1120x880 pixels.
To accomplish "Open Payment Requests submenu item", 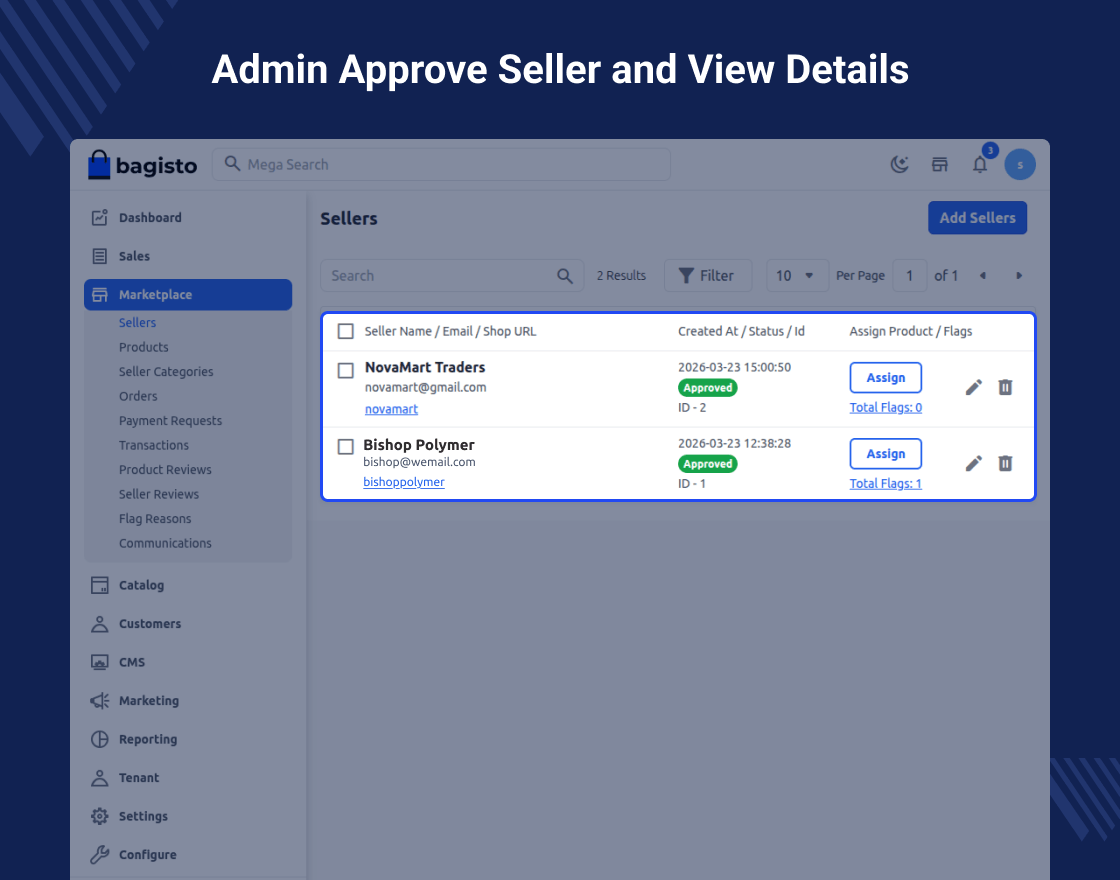I will [170, 421].
